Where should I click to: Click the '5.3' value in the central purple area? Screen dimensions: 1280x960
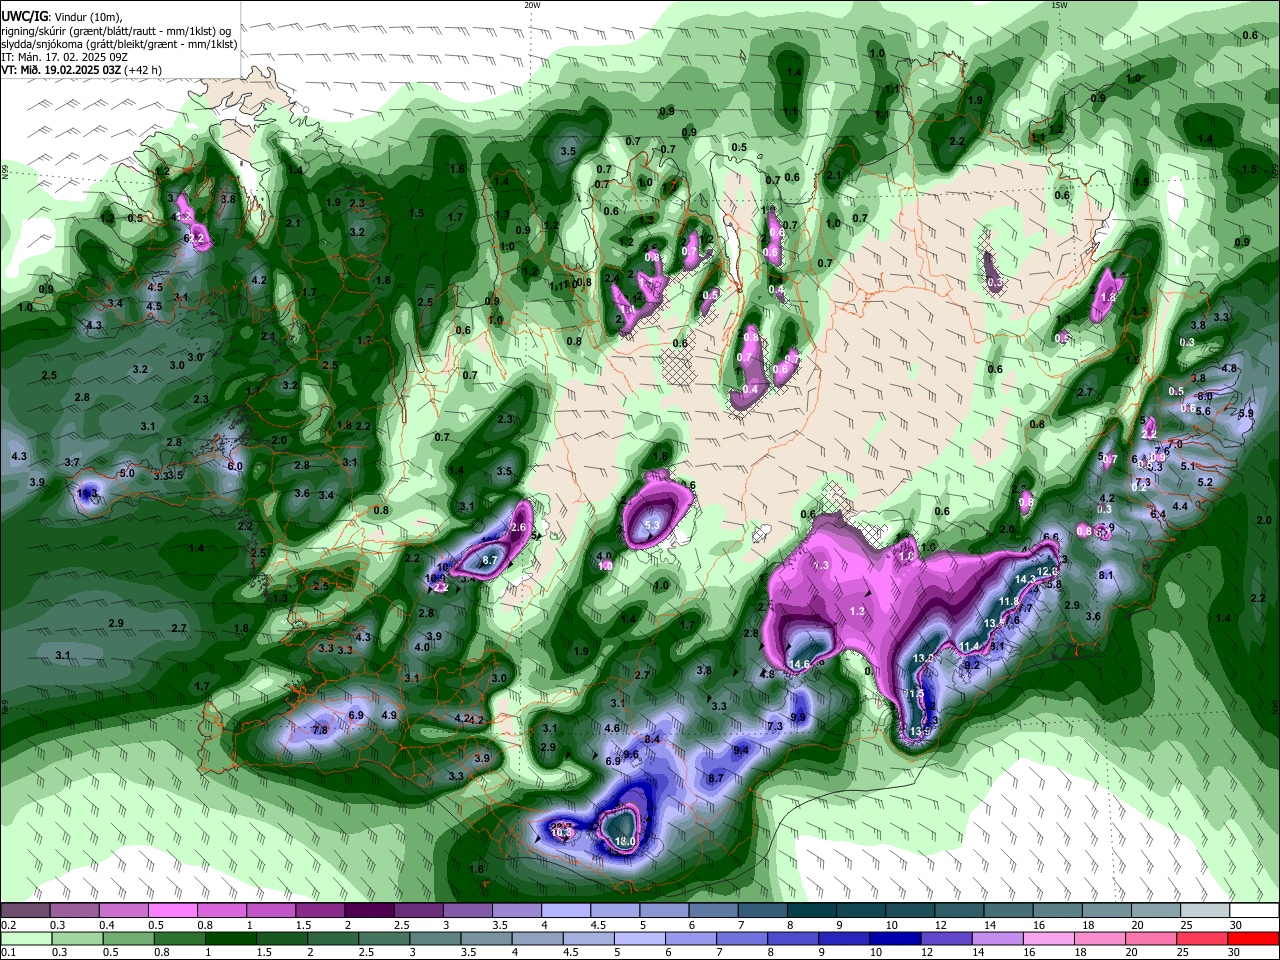pyautogui.click(x=653, y=525)
